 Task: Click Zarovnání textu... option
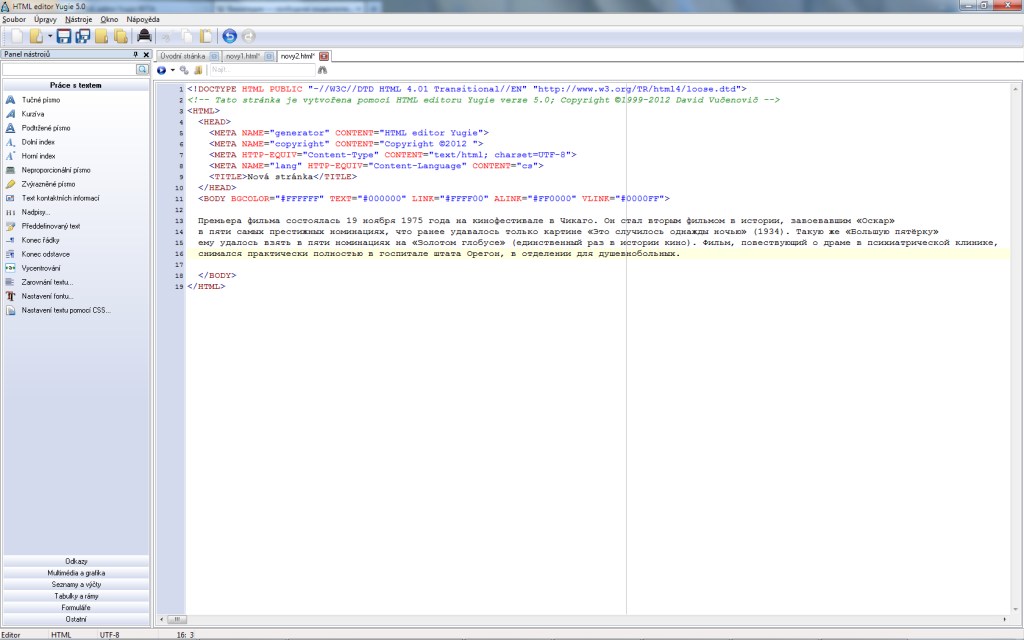coord(48,282)
